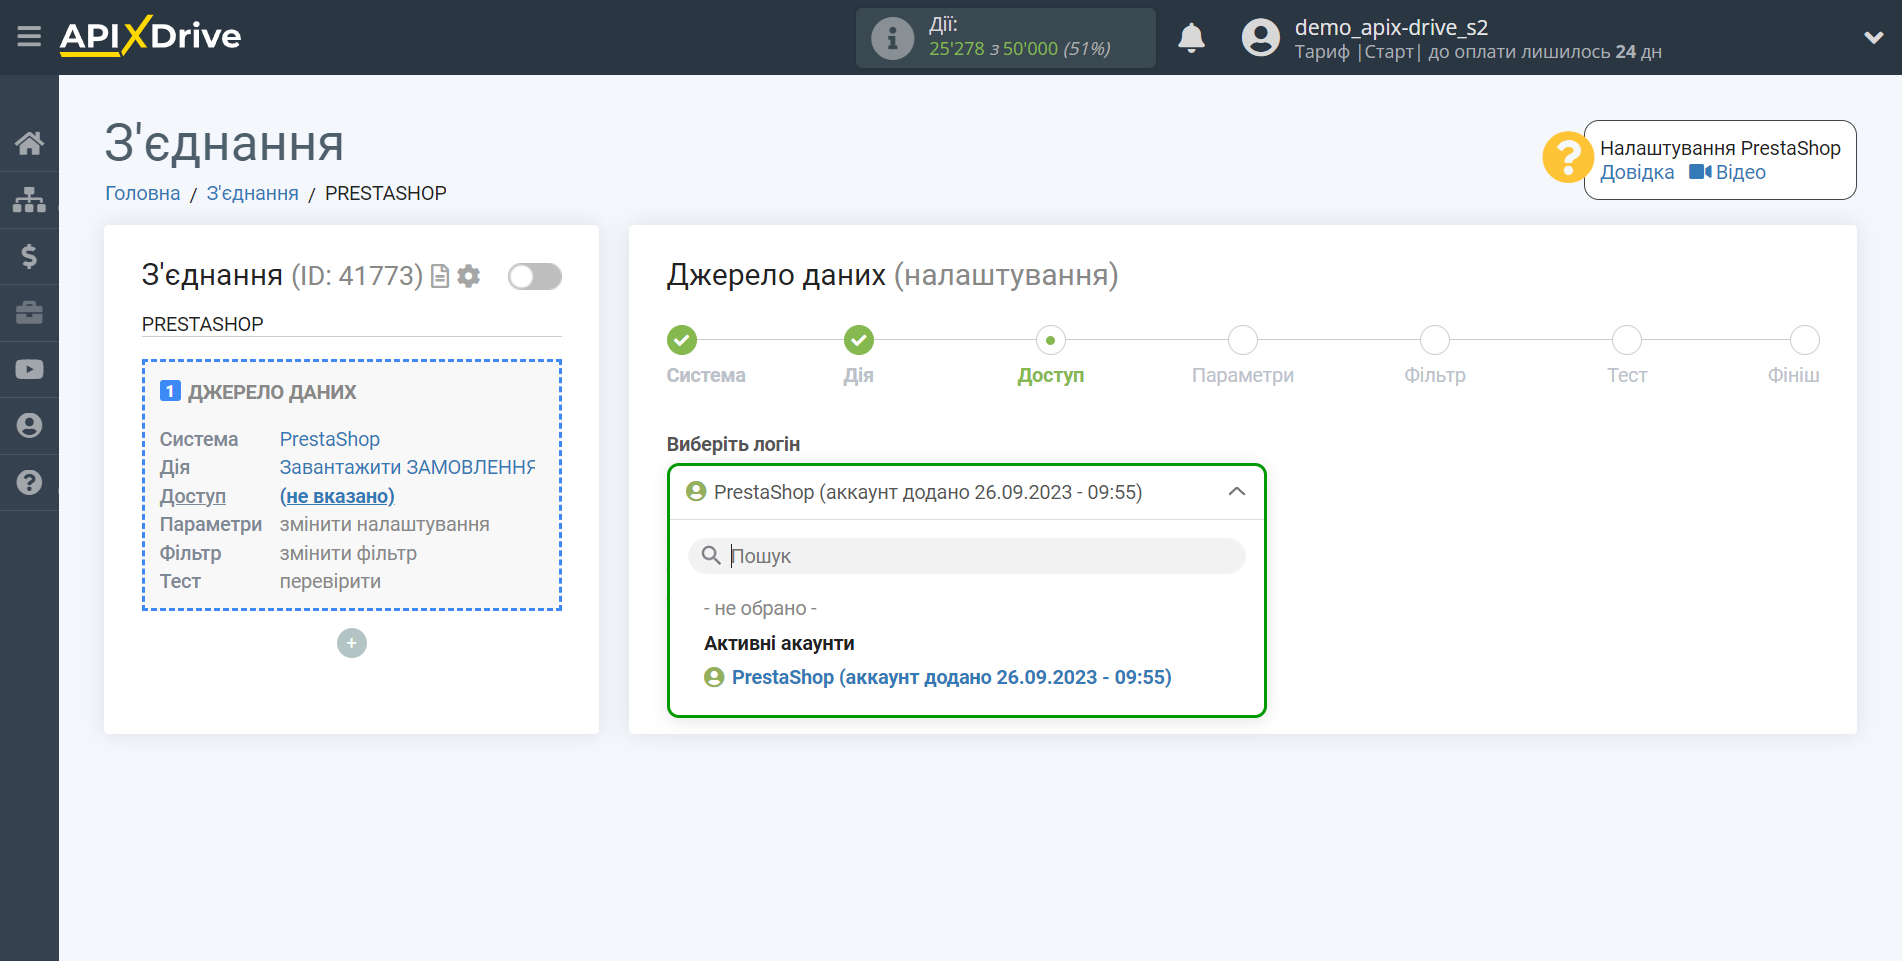Click перевірити test text

coord(330,581)
